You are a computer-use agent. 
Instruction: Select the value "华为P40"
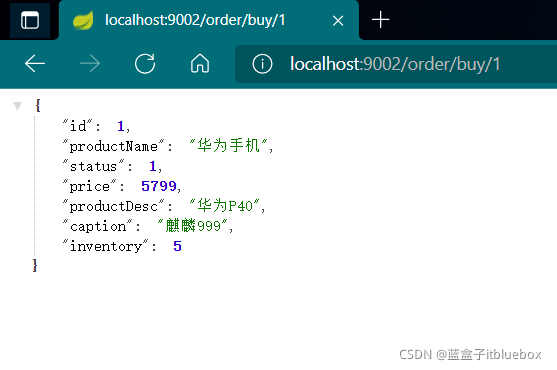point(225,206)
